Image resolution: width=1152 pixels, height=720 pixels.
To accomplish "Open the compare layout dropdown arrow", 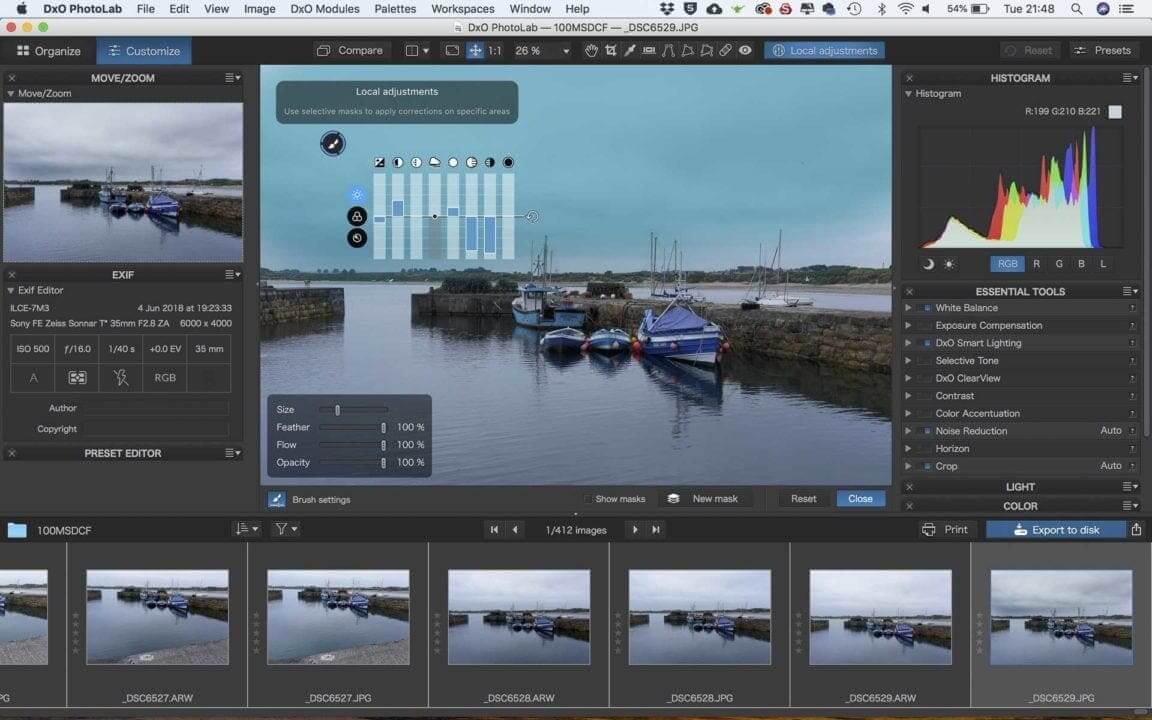I will click(x=425, y=51).
